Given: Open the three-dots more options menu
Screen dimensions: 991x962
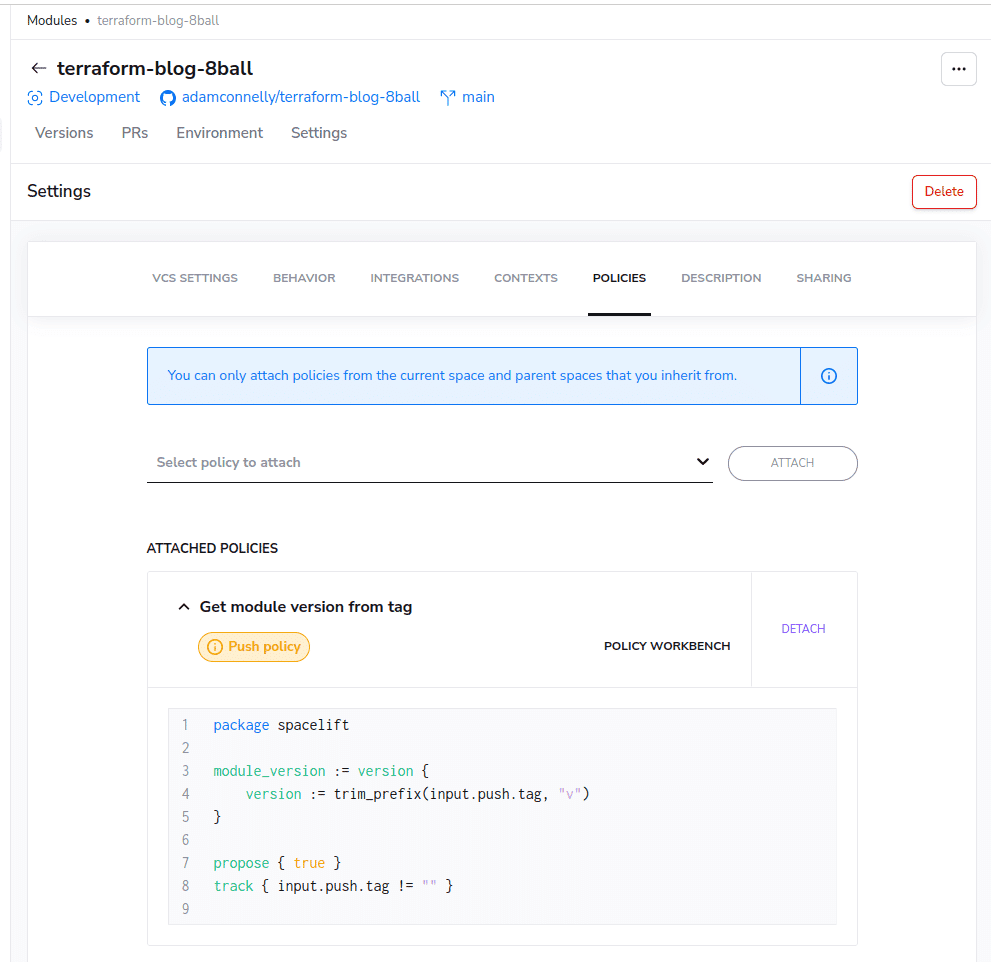Looking at the screenshot, I should pyautogui.click(x=958, y=69).
